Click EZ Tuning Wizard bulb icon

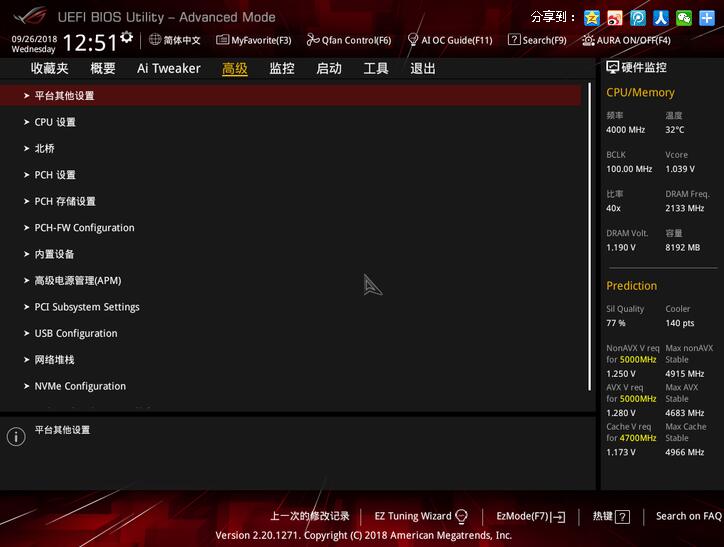(461, 516)
